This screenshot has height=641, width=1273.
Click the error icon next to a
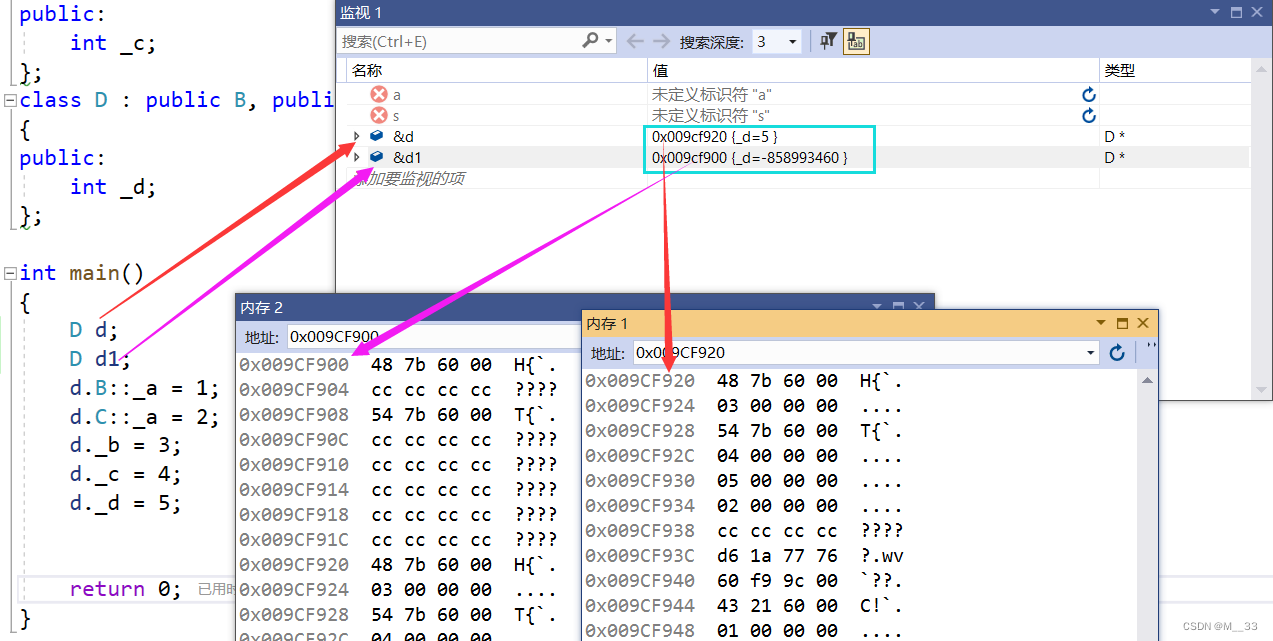tap(379, 94)
